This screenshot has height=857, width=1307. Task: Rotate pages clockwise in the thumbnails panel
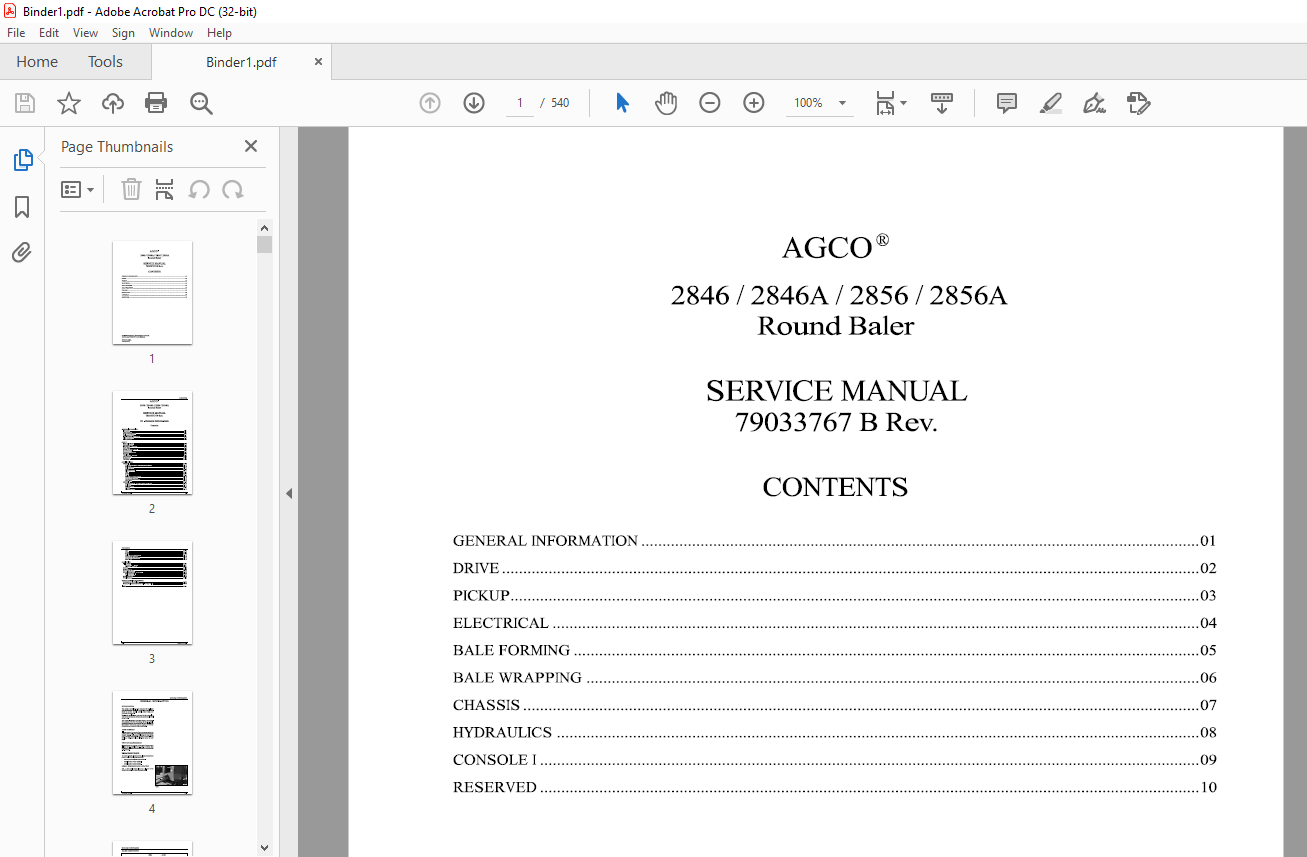(x=233, y=189)
